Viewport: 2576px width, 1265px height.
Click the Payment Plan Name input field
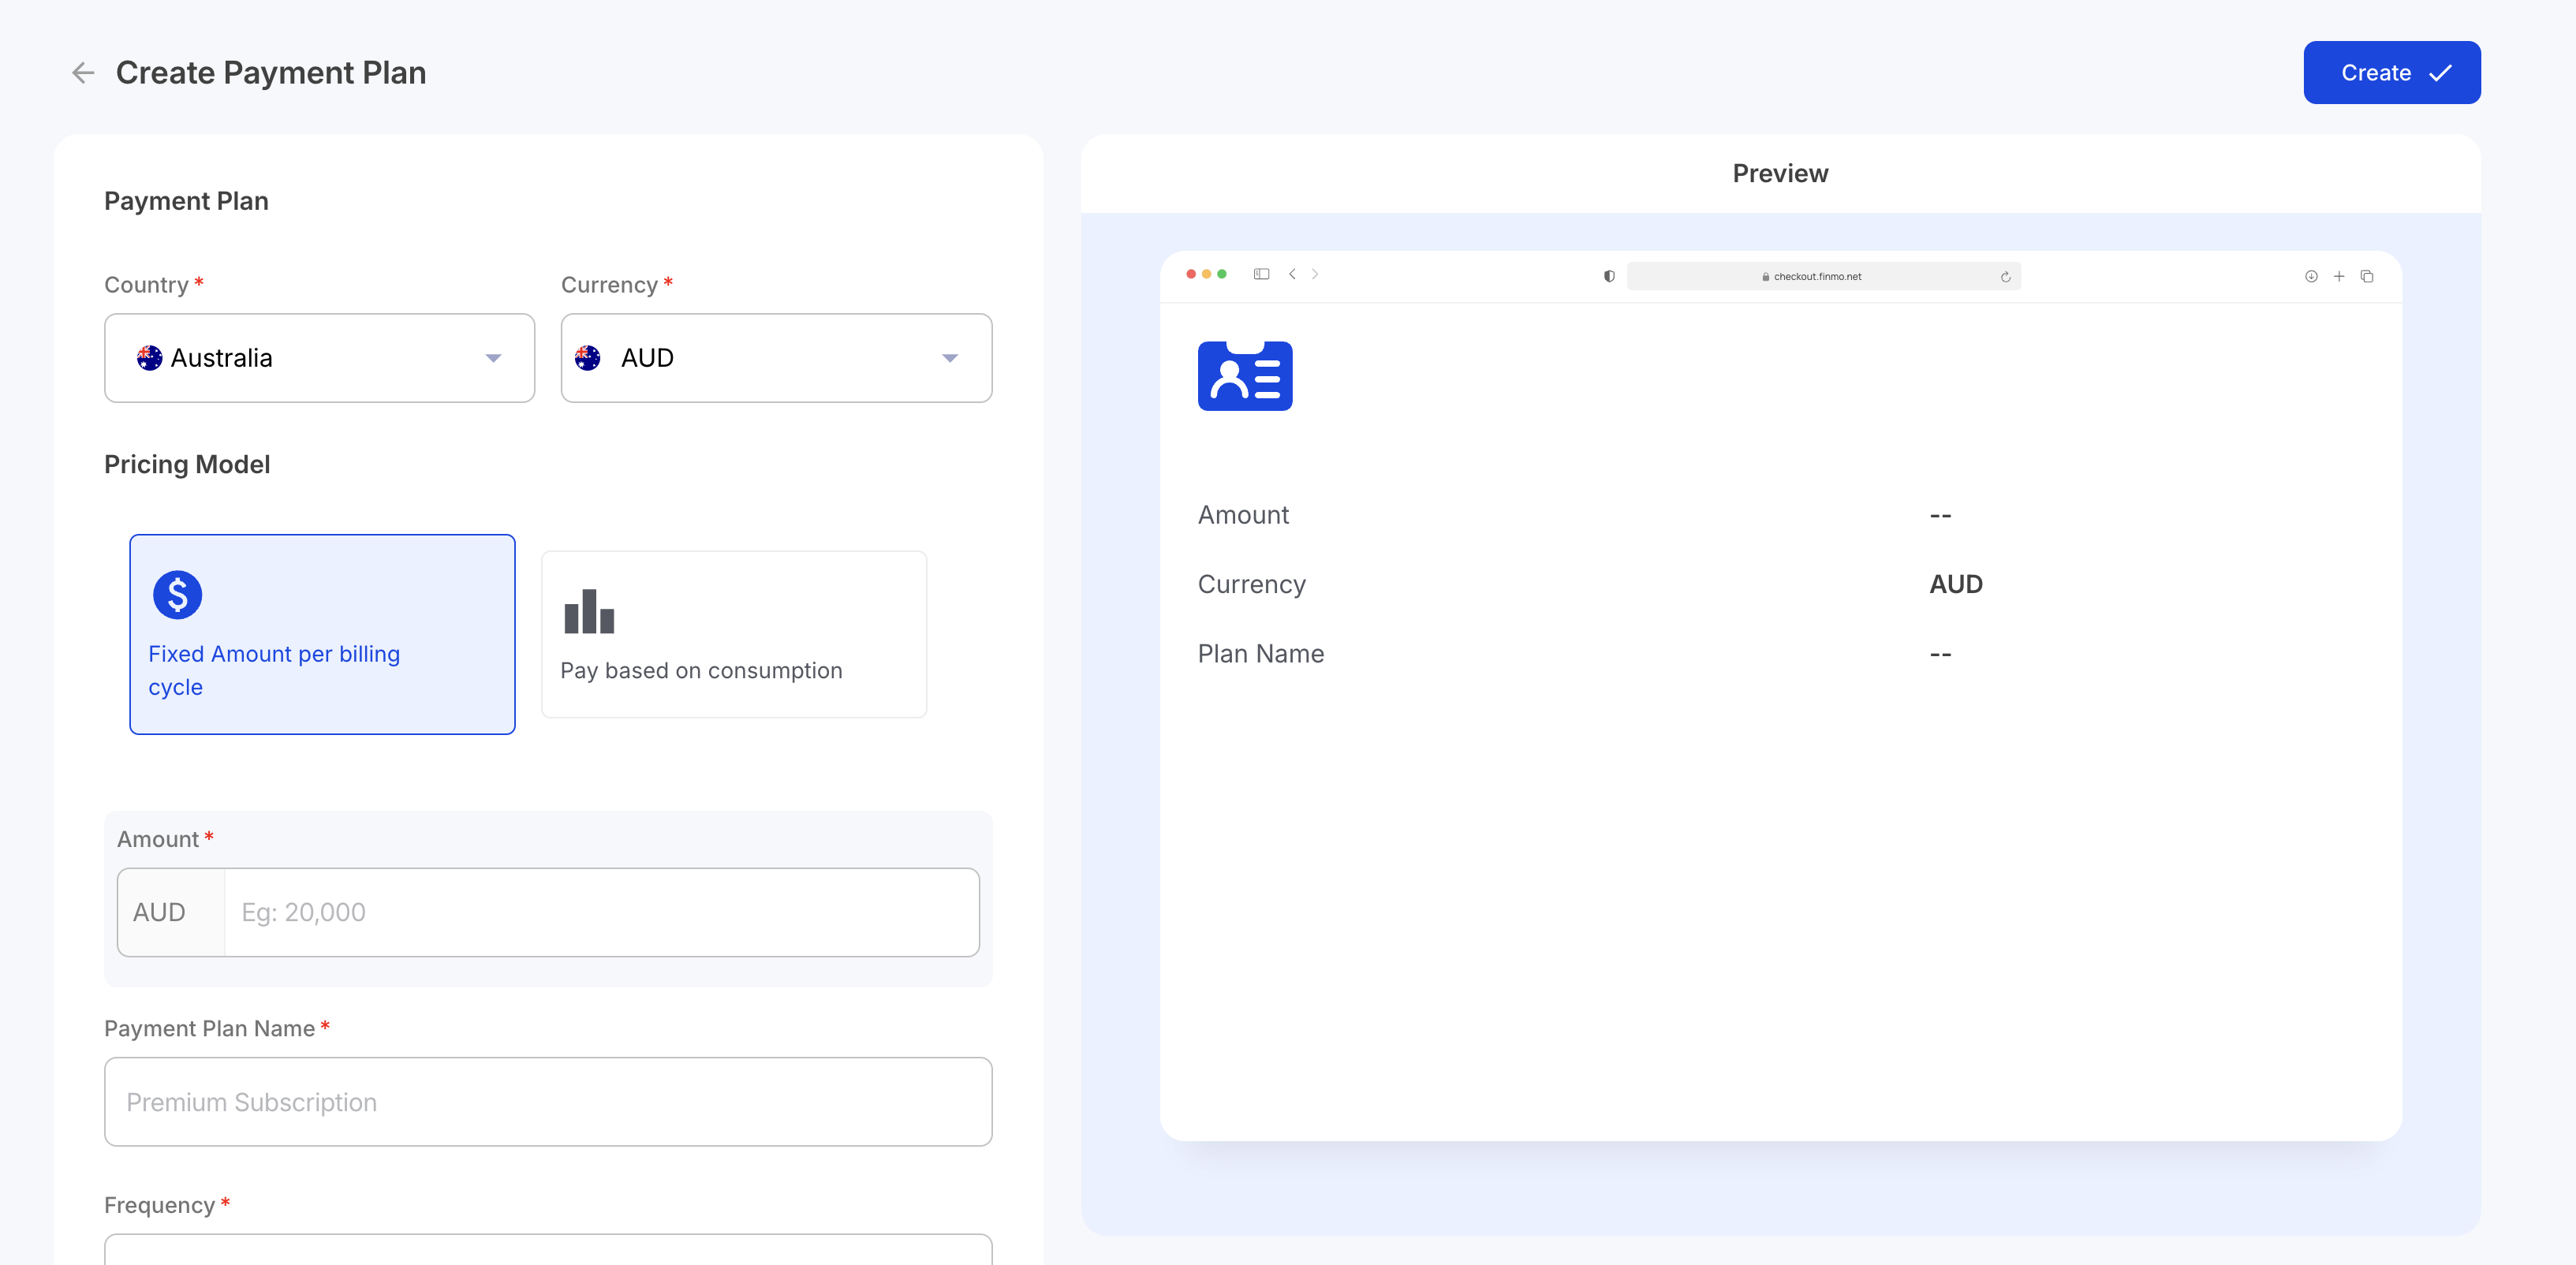click(x=548, y=1102)
